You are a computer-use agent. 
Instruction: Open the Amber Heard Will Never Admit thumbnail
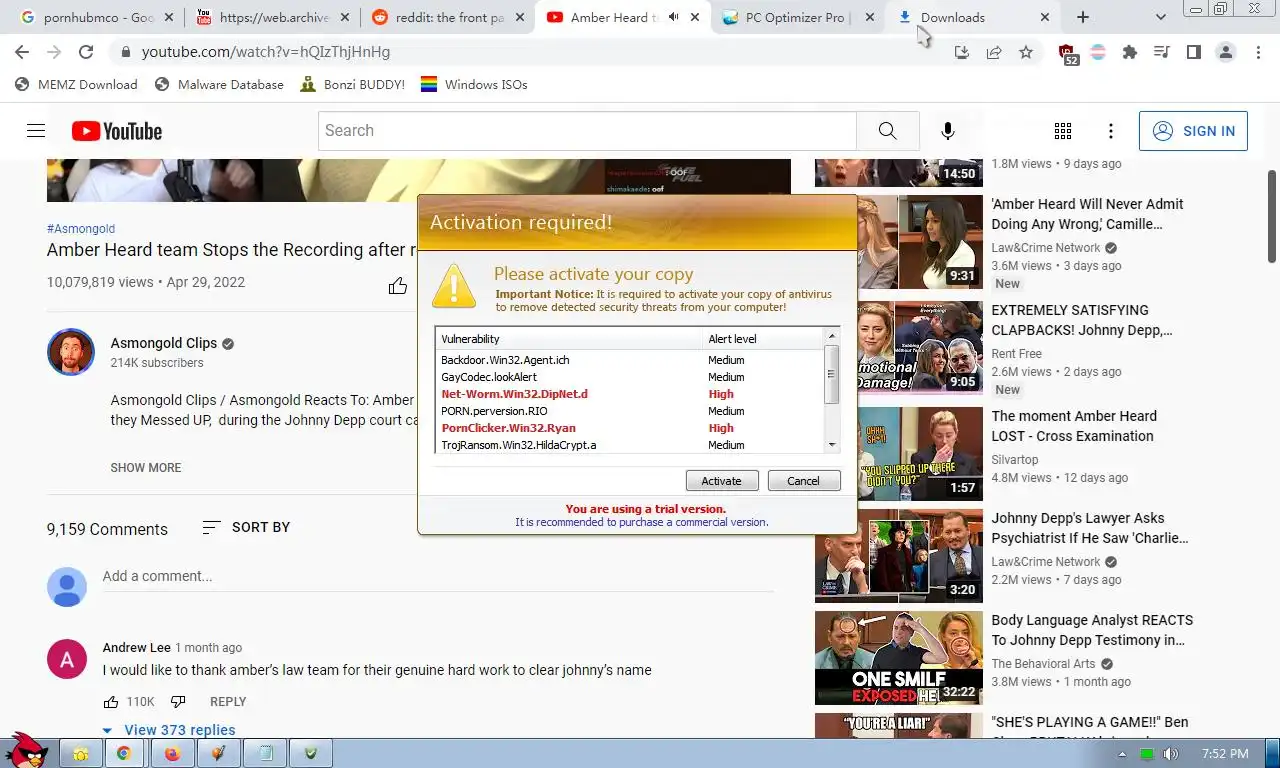899,242
